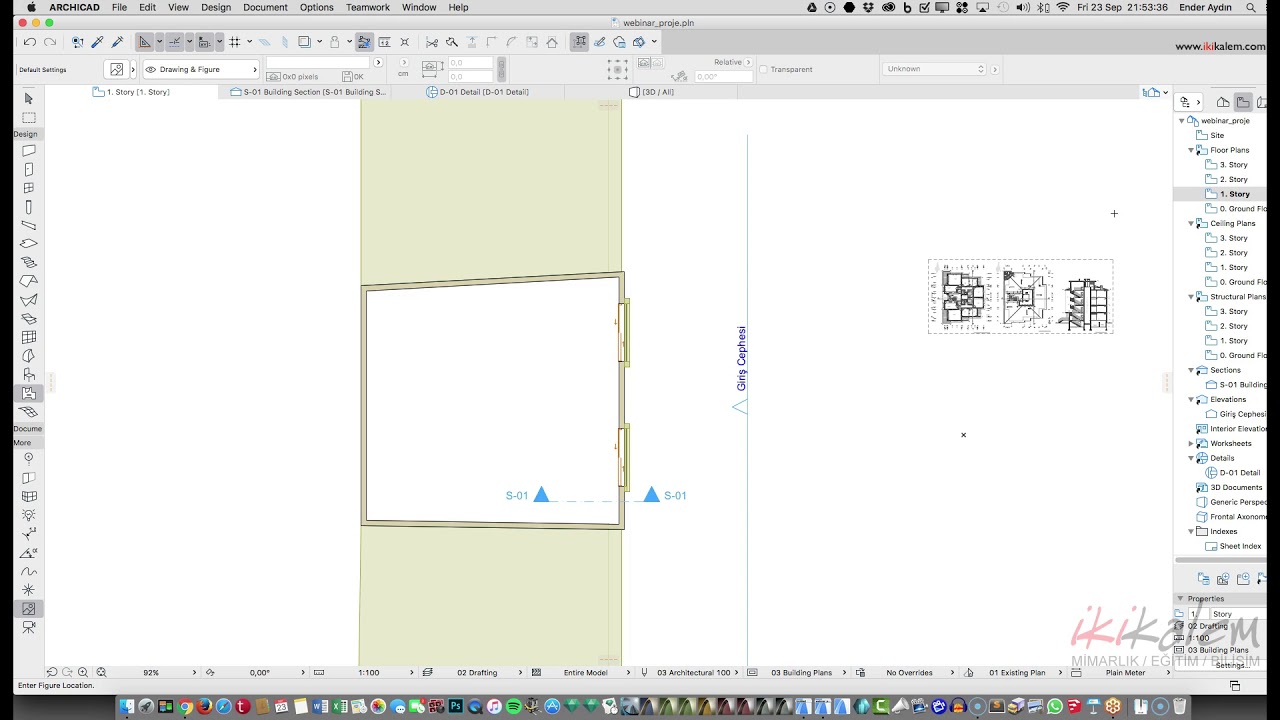The width and height of the screenshot is (1280, 720).
Task: Select the Column tool
Action: click(28, 207)
